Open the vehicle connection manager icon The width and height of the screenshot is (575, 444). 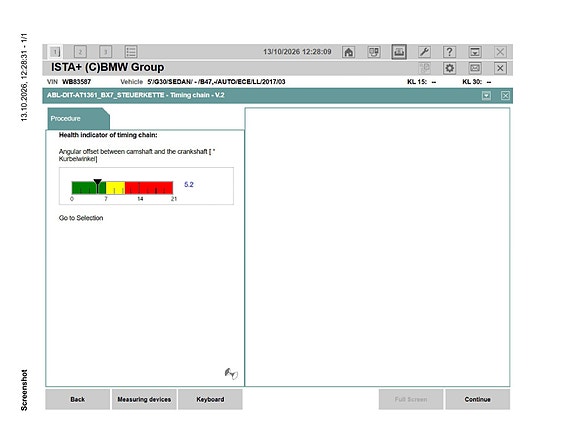(374, 52)
